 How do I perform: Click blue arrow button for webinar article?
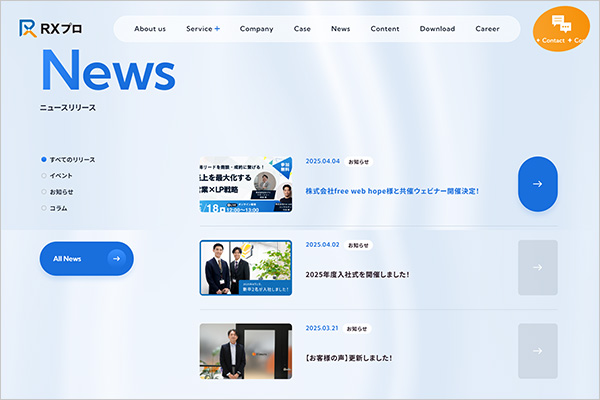pyautogui.click(x=538, y=184)
